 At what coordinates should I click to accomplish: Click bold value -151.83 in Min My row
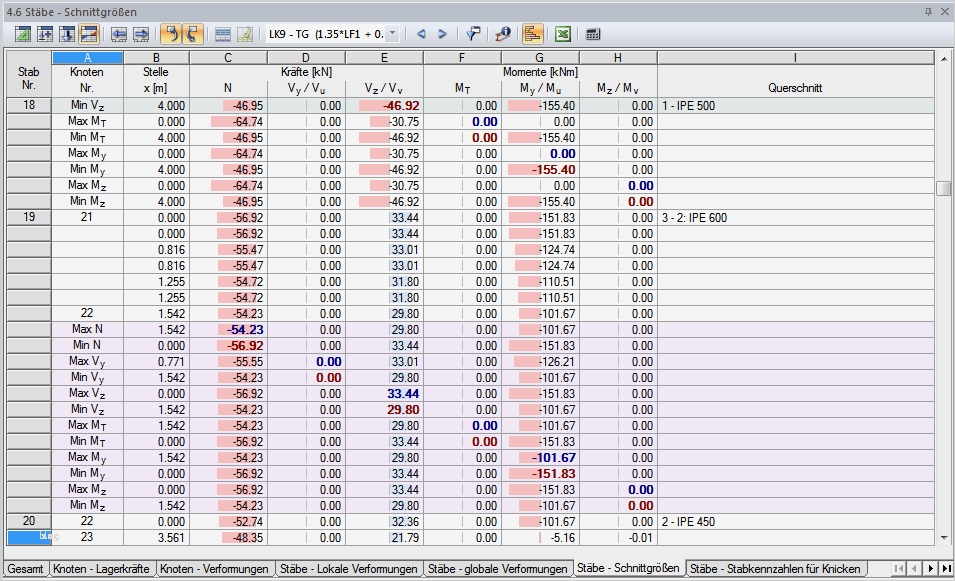coord(553,474)
